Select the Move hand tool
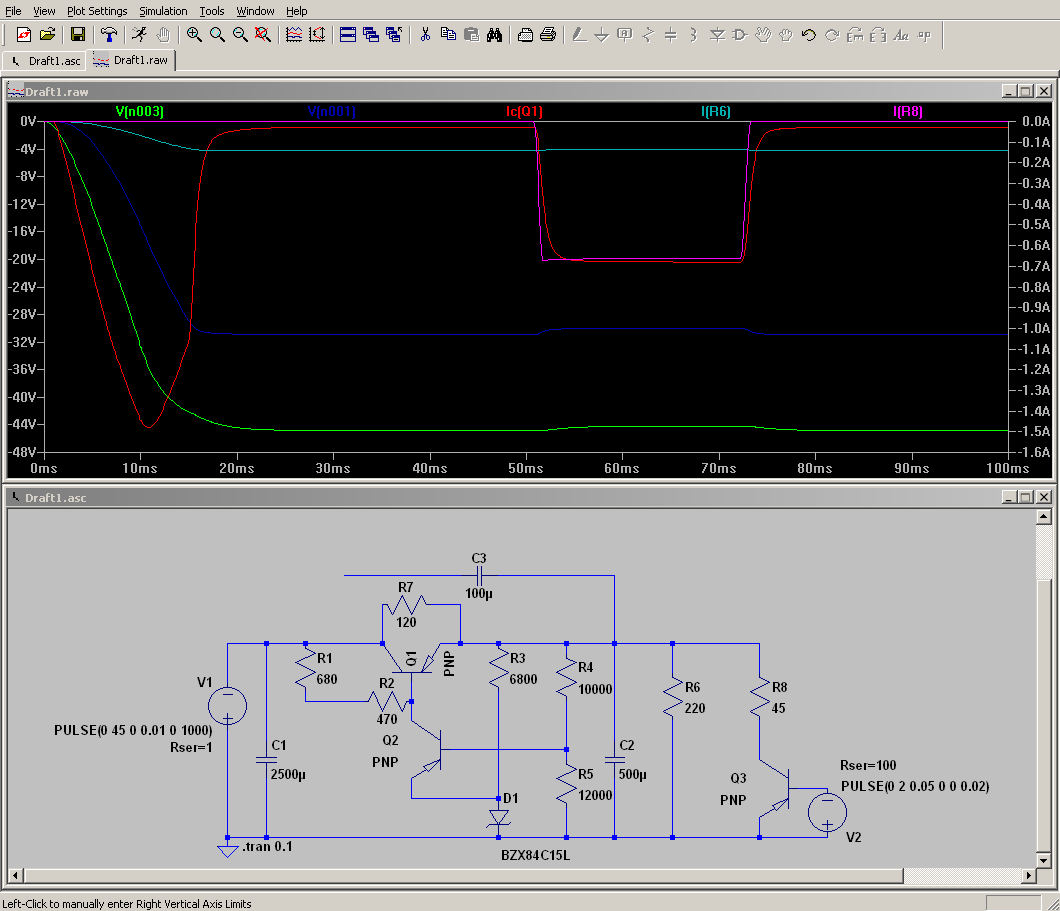This screenshot has height=911, width=1060. [763, 34]
